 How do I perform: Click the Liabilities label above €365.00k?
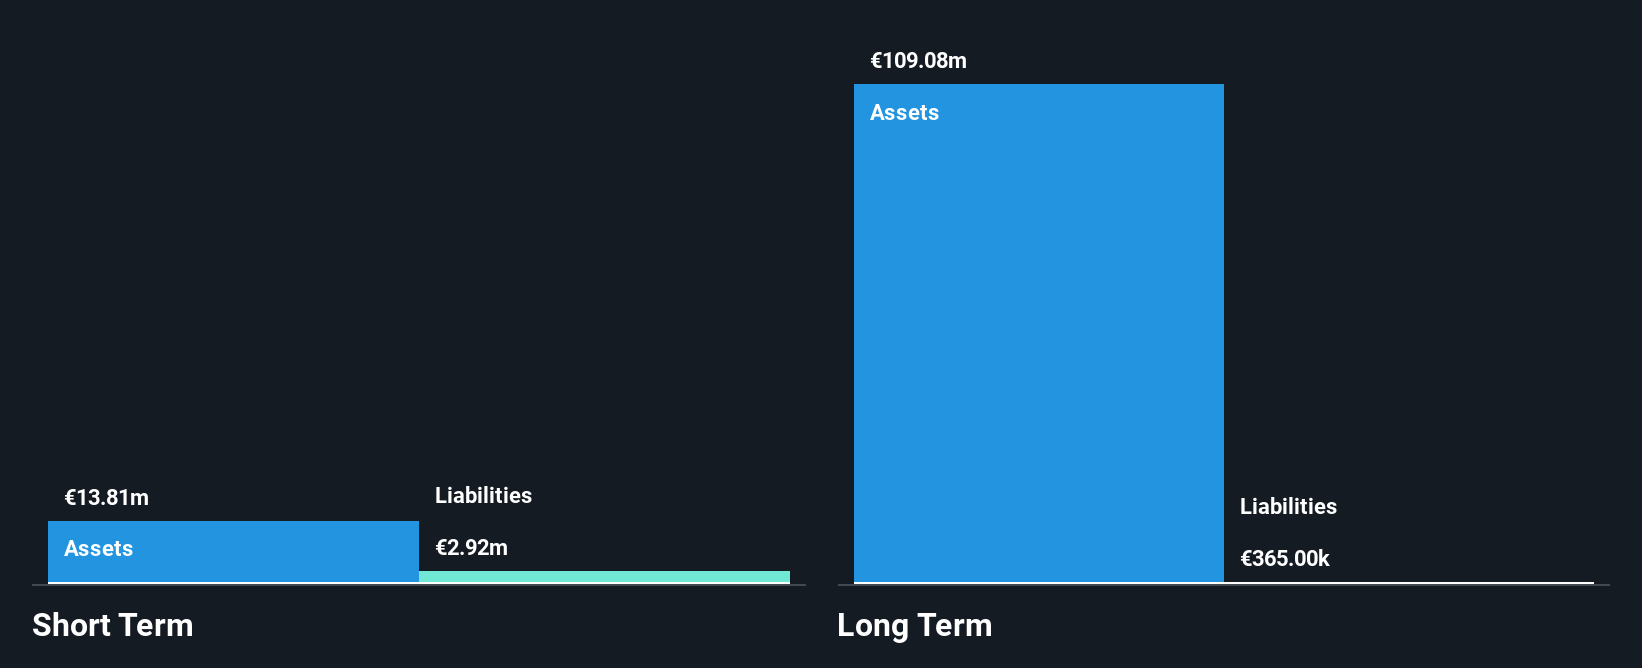tap(1288, 507)
